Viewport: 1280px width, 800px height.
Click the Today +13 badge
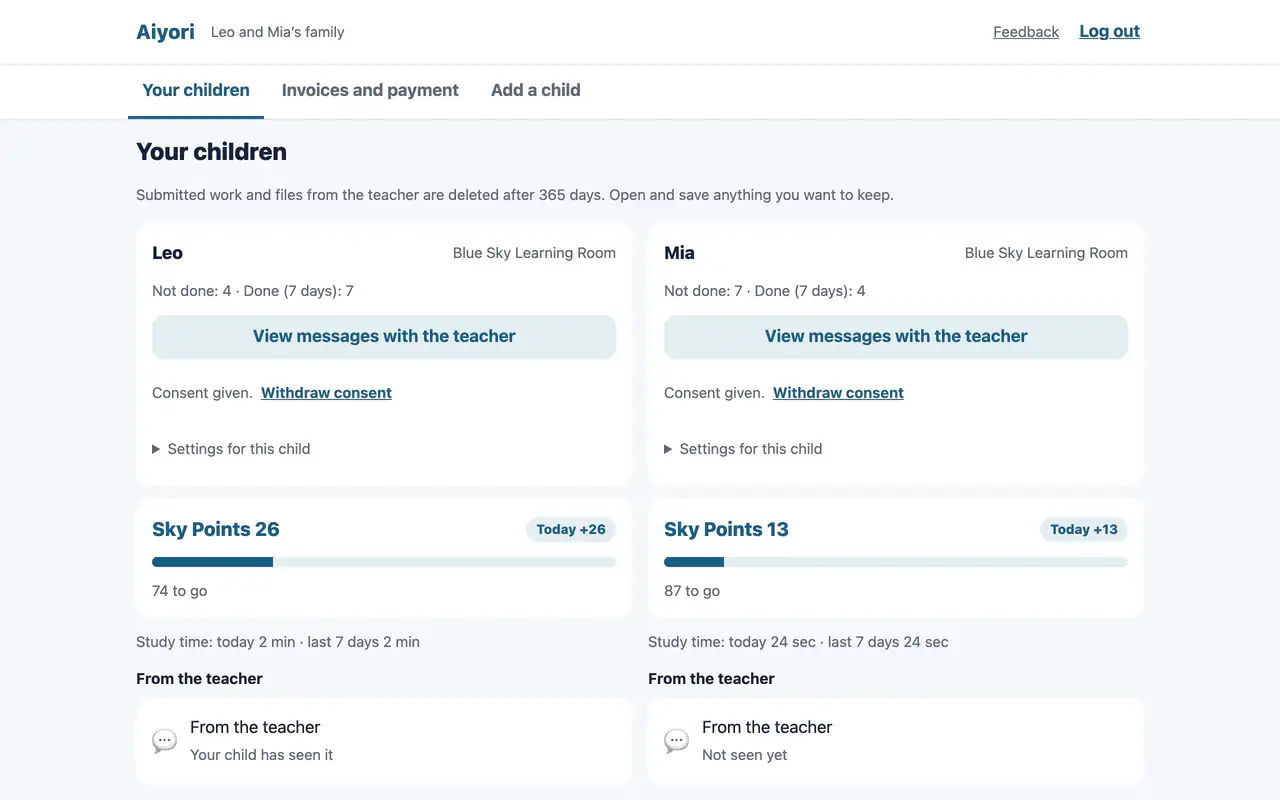[1084, 529]
